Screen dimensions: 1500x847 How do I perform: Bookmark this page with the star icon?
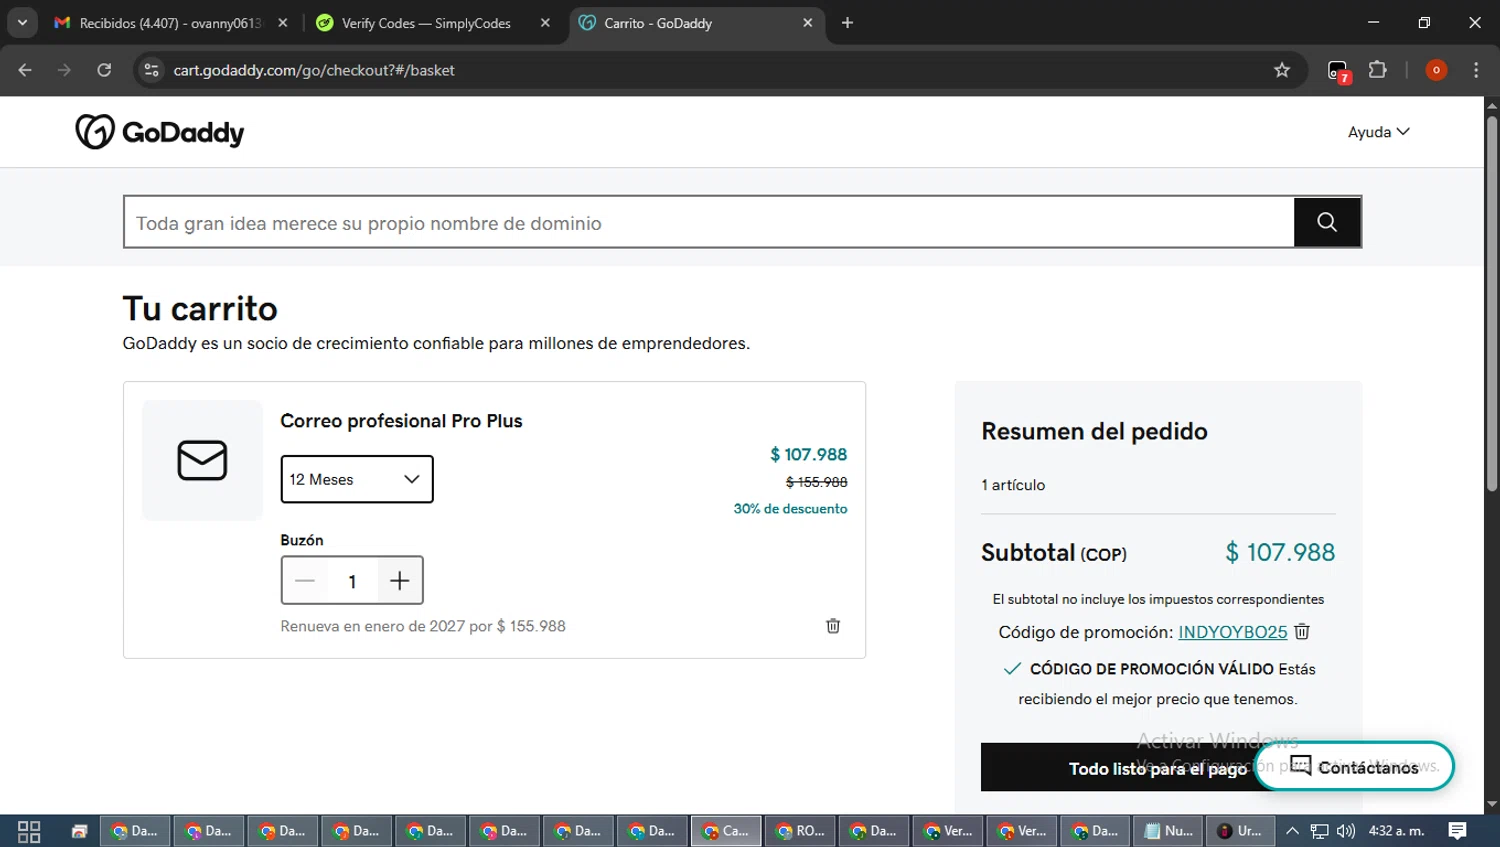click(1282, 70)
